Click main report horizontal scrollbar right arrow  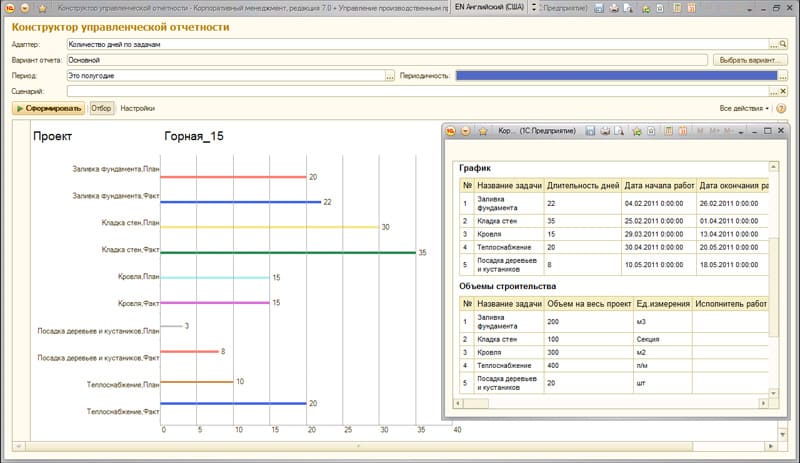coord(771,446)
